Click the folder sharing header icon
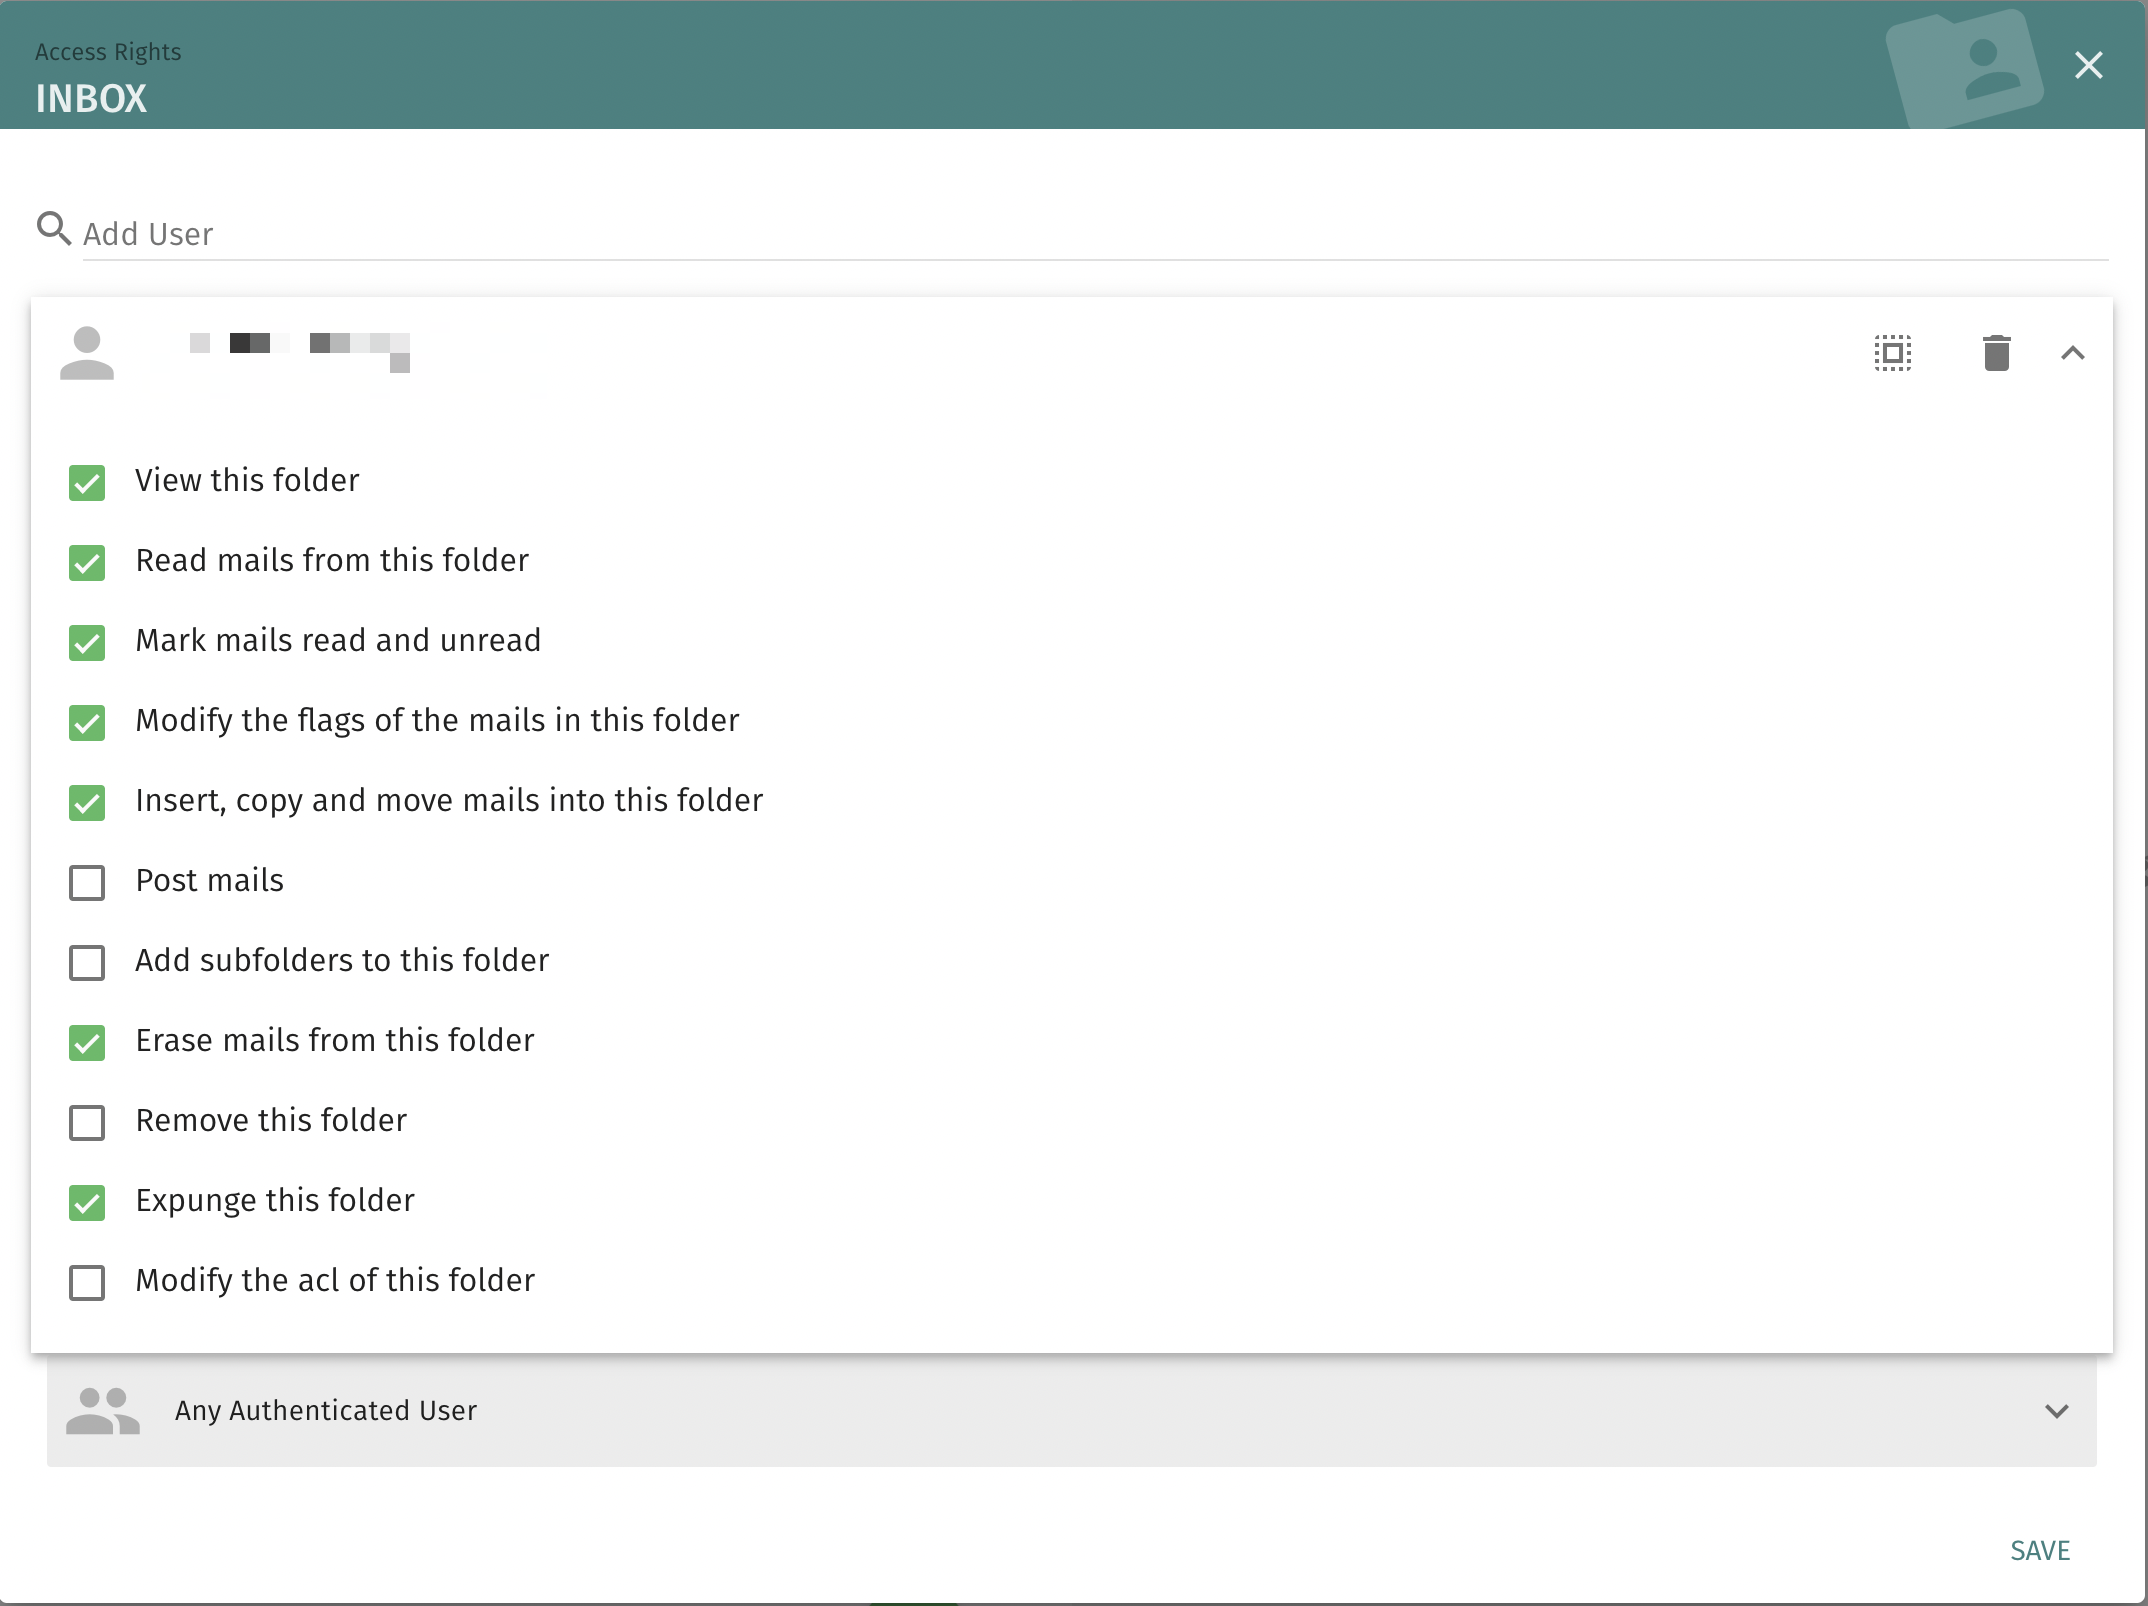The image size is (2148, 1606). [x=1963, y=67]
